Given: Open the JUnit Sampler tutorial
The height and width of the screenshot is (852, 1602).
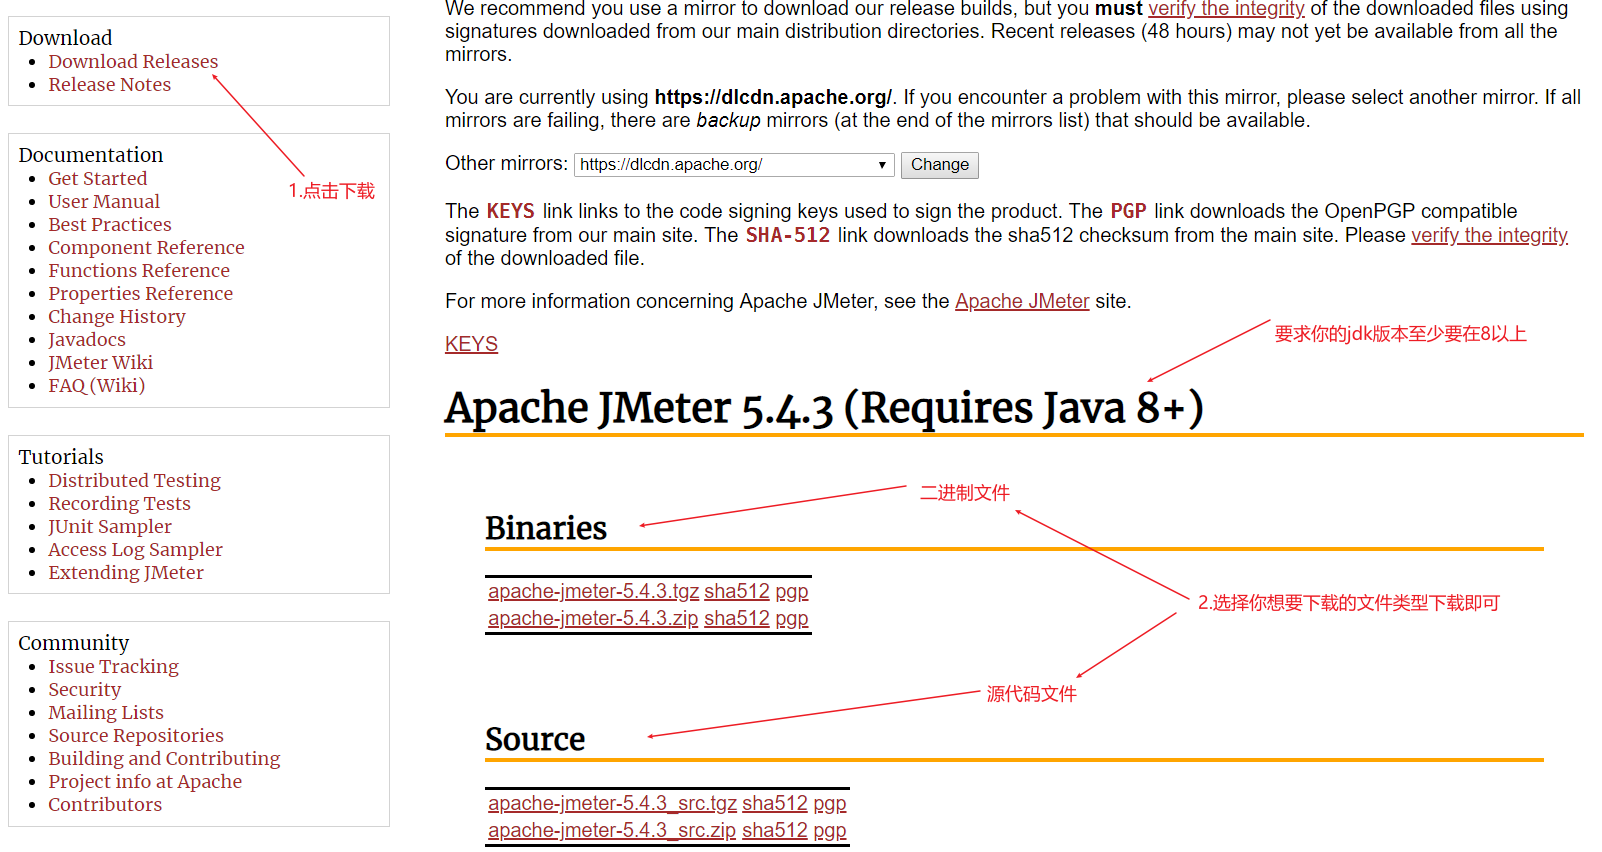Looking at the screenshot, I should pyautogui.click(x=110, y=526).
